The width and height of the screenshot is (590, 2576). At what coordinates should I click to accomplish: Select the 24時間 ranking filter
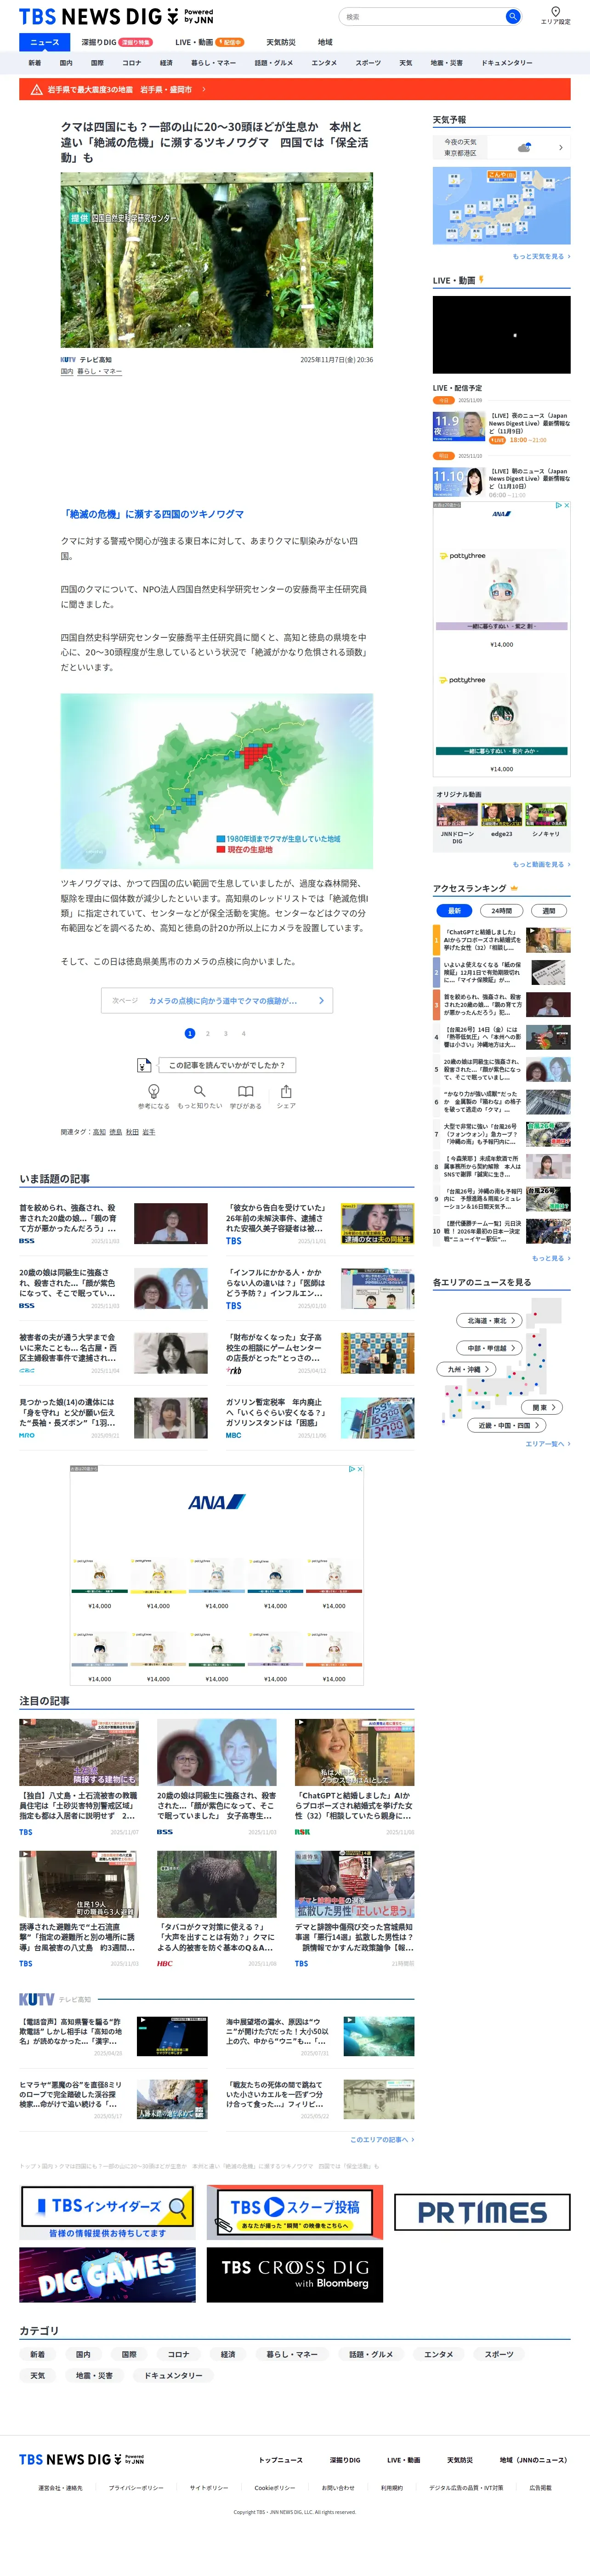[501, 910]
